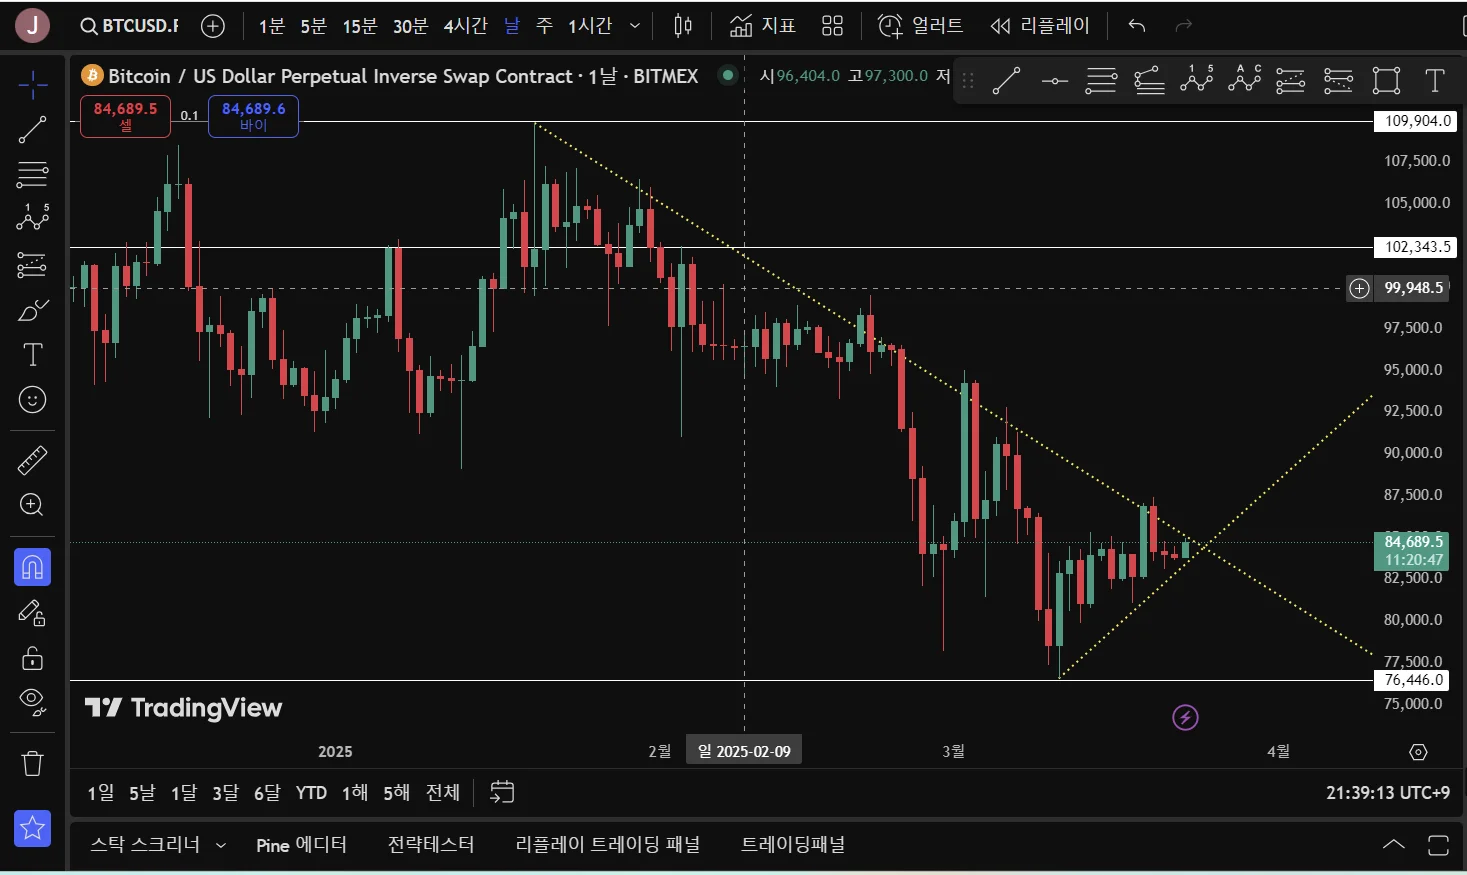Open the date range calendar icon

(502, 792)
